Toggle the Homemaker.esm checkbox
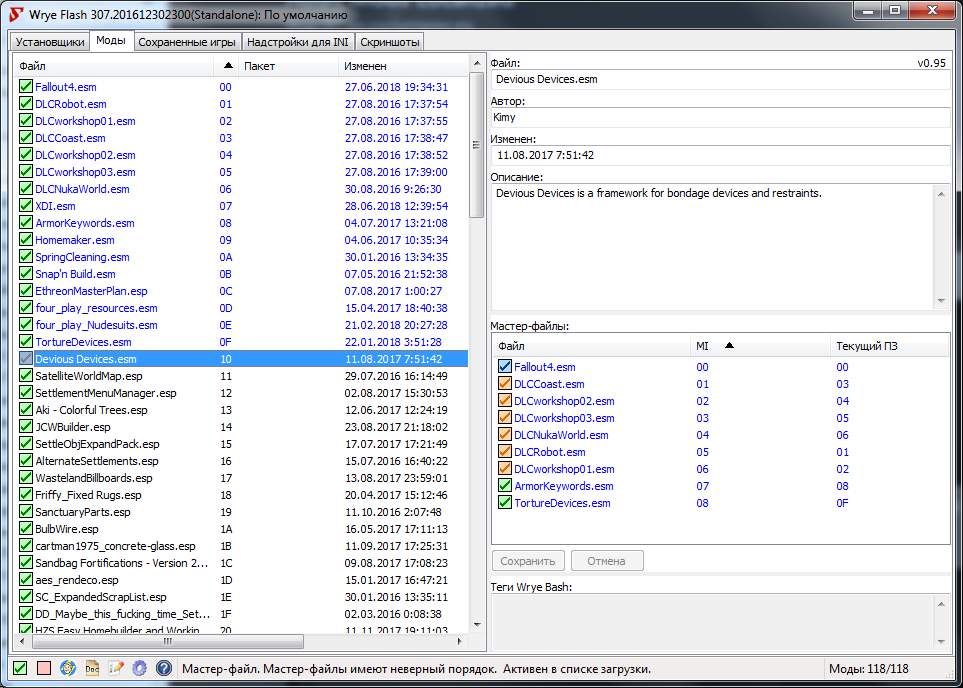 [x=26, y=240]
